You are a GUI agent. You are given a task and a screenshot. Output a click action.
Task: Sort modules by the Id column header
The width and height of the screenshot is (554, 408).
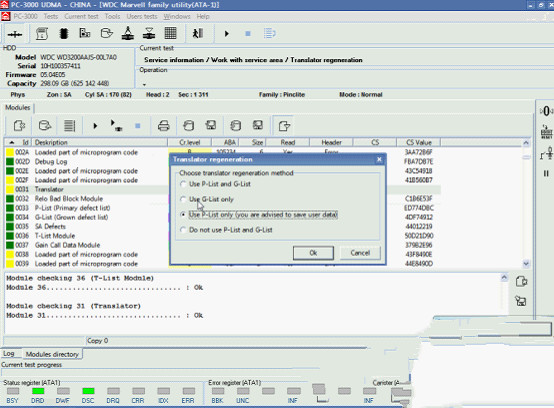coord(18,142)
